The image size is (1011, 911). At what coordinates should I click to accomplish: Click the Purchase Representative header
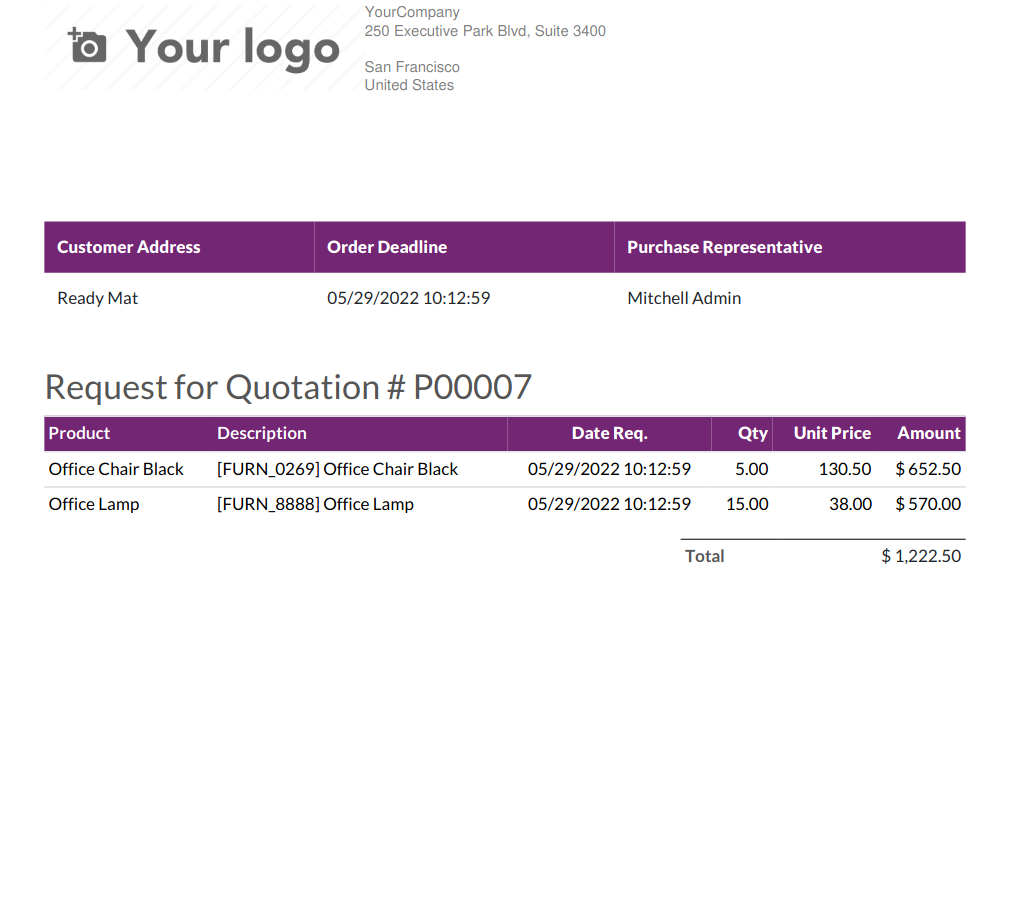[x=724, y=247]
